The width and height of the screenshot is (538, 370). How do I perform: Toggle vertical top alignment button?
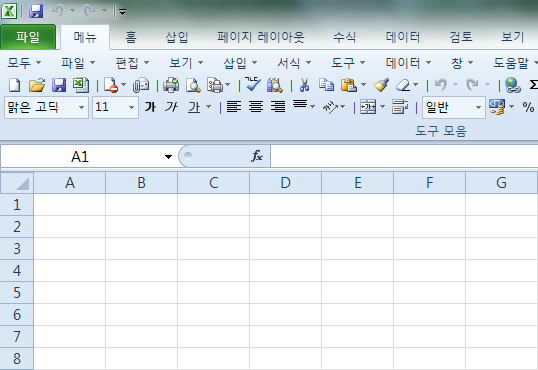tap(300, 104)
